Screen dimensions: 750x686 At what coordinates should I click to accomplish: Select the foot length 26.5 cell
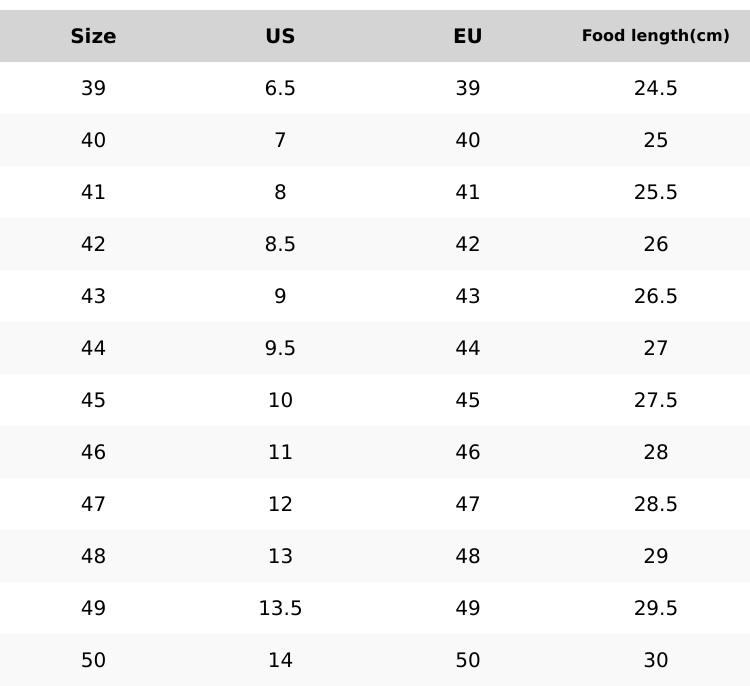point(655,296)
